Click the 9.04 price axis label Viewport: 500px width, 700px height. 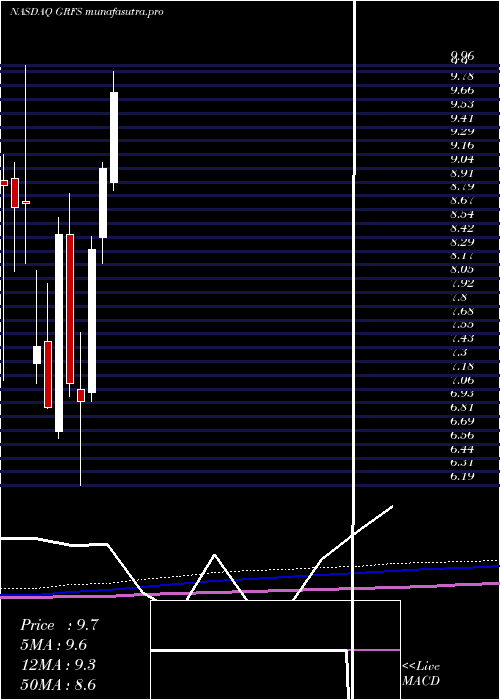coord(462,159)
